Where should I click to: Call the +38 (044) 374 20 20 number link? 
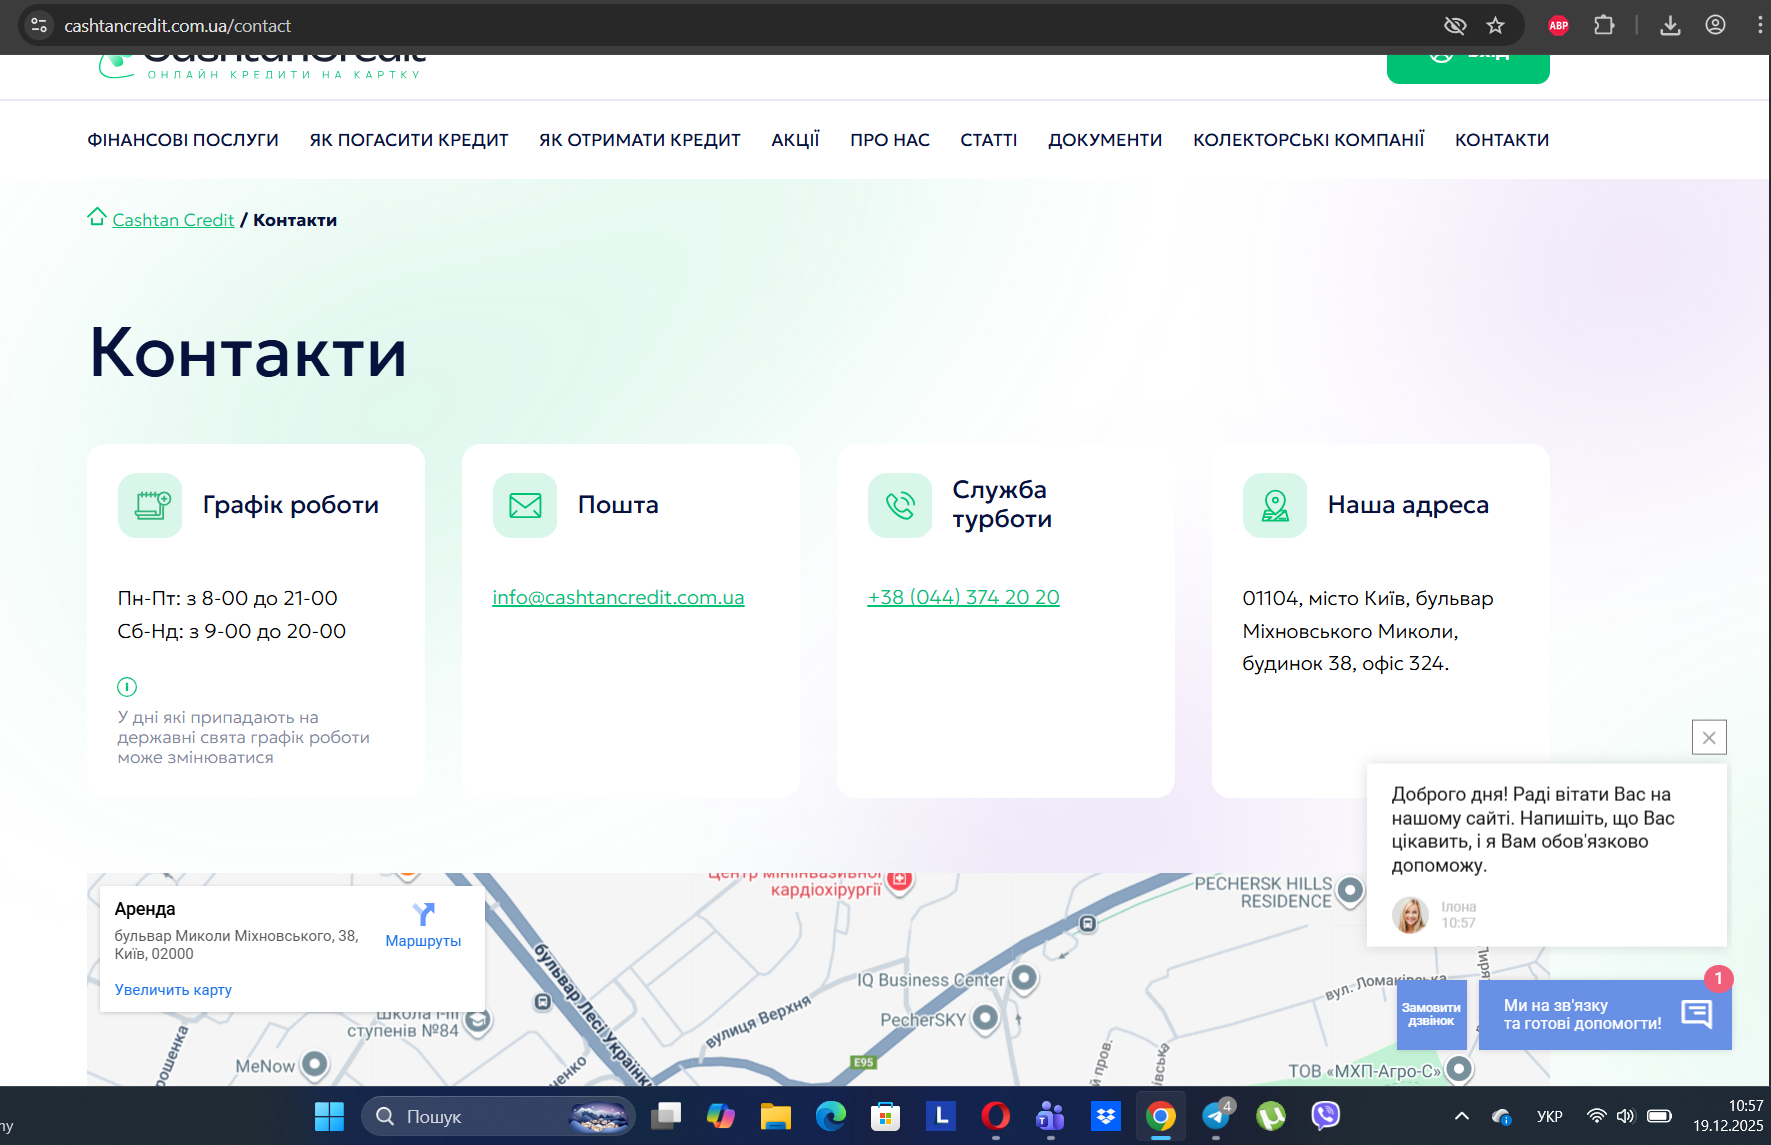tap(963, 597)
